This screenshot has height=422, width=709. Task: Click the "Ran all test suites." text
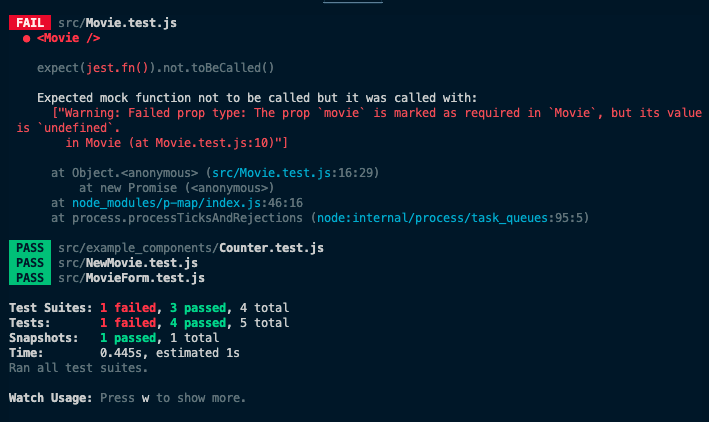pyautogui.click(x=78, y=367)
